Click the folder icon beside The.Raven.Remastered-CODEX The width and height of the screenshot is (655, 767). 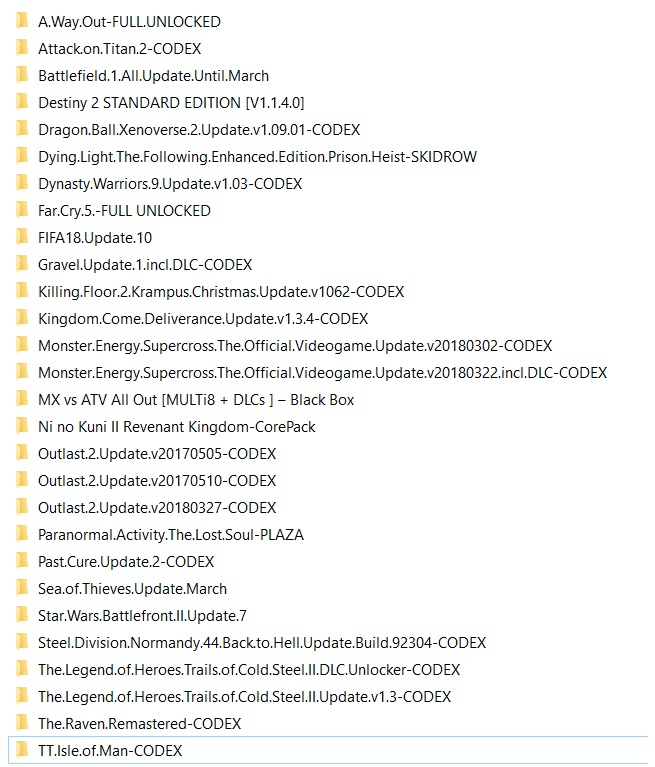tap(22, 723)
